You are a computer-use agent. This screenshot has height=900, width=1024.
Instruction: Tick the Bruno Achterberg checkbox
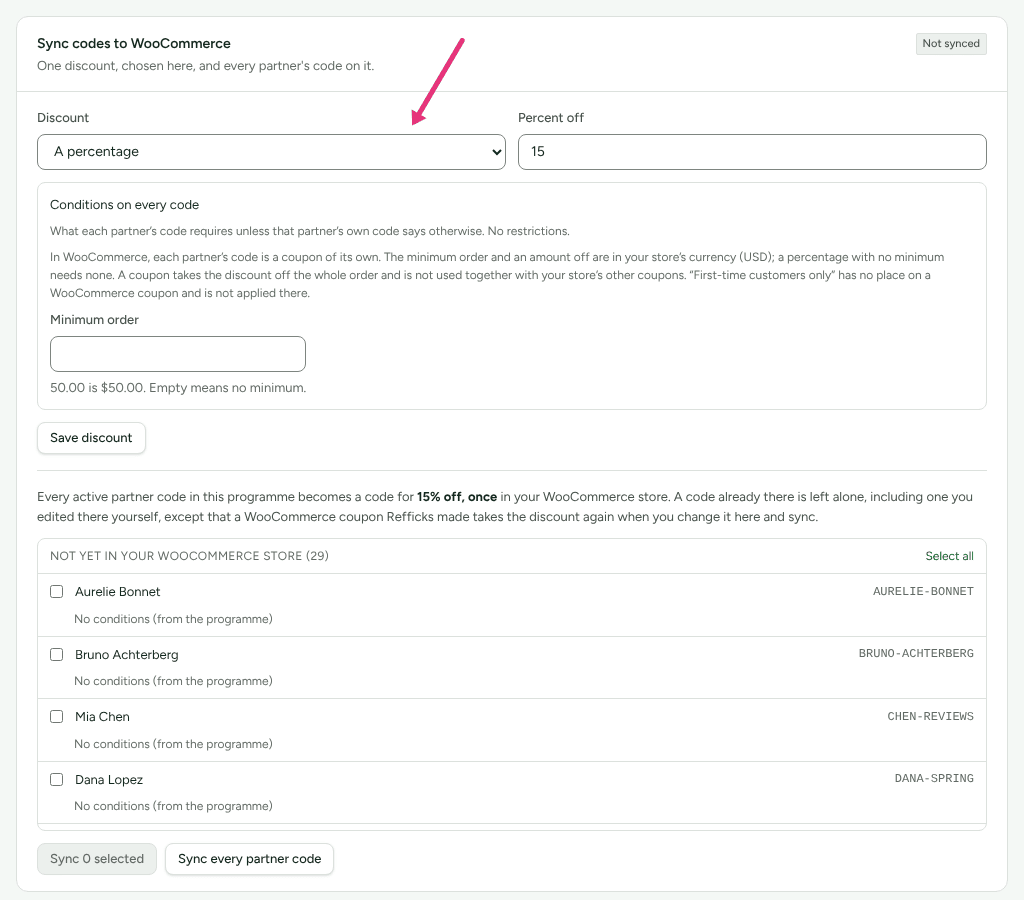(x=57, y=654)
